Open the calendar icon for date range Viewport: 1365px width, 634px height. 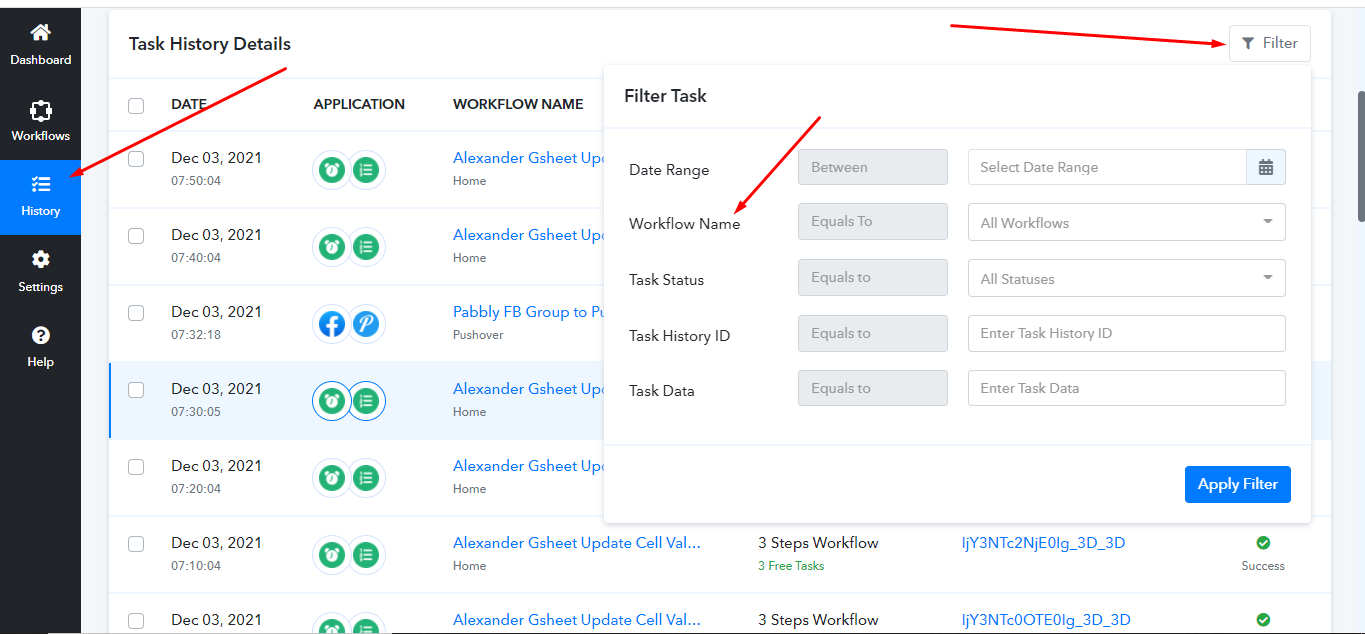[x=1265, y=167]
